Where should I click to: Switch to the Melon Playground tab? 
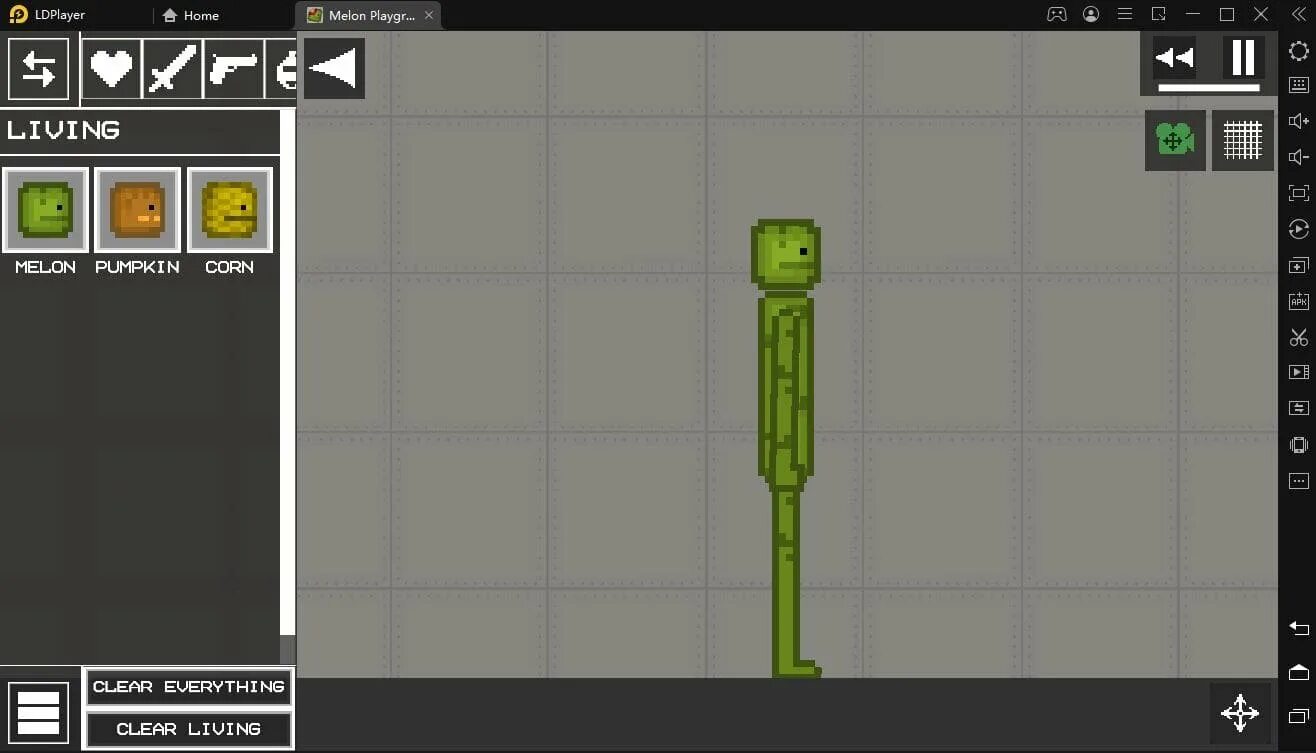point(369,15)
